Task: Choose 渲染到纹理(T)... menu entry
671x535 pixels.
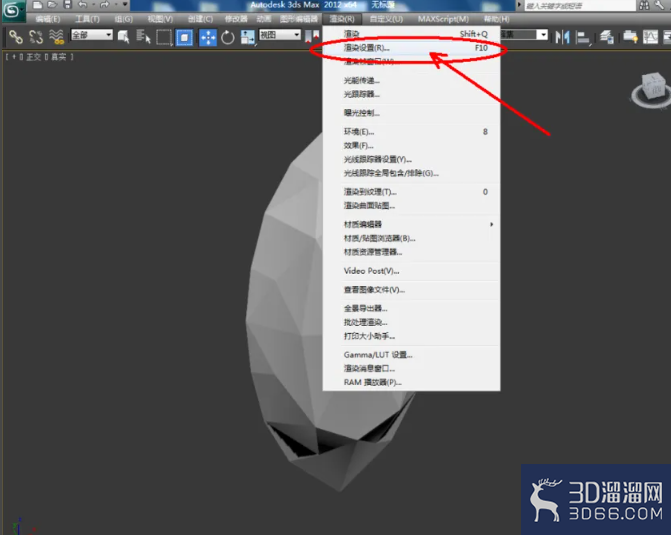Action: coord(411,192)
